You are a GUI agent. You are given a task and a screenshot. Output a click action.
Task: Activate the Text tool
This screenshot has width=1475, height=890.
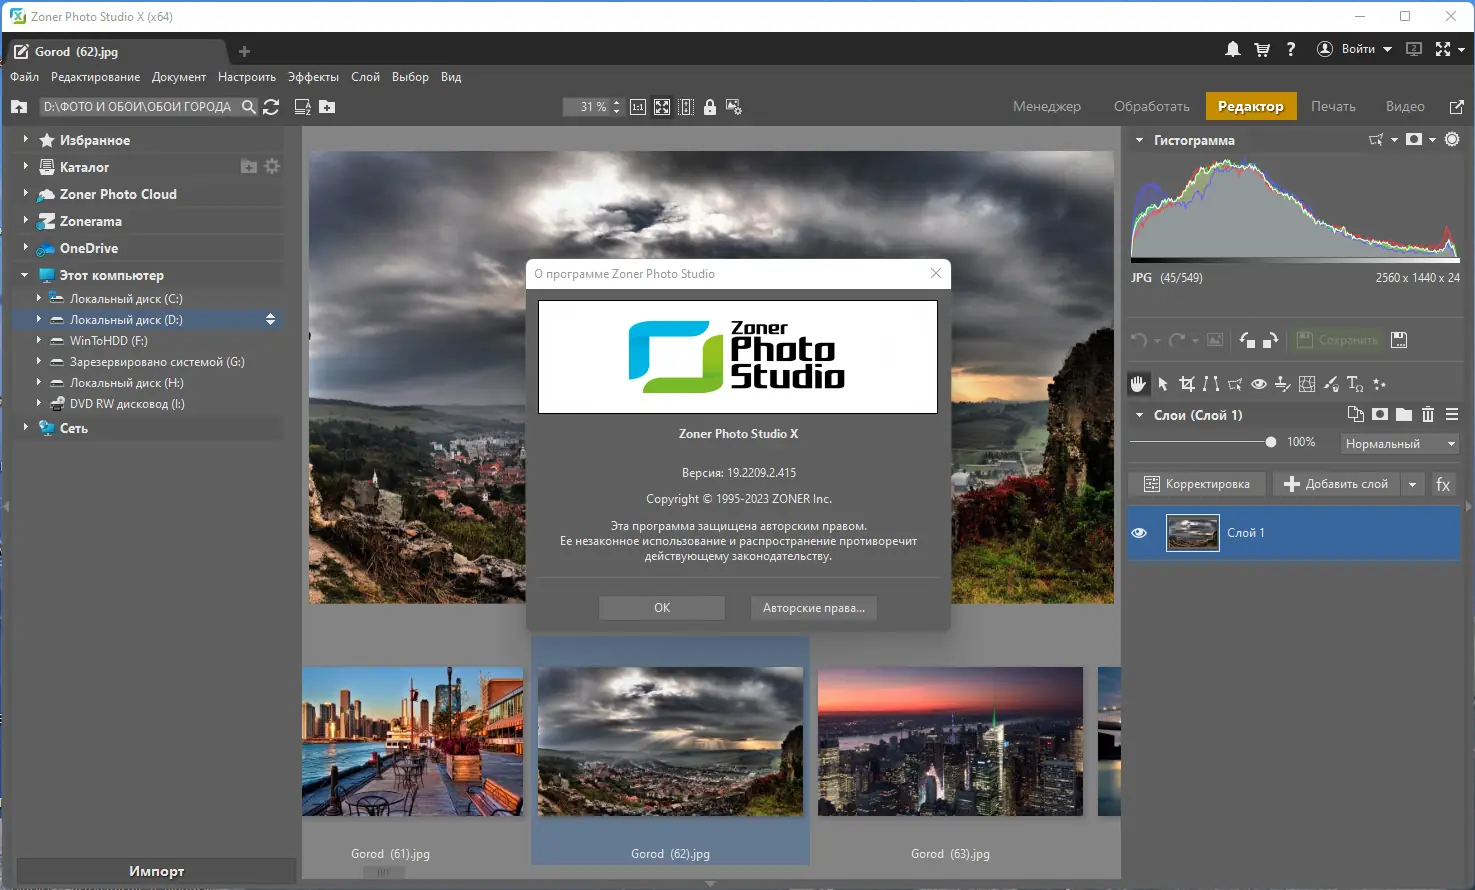(x=1355, y=384)
